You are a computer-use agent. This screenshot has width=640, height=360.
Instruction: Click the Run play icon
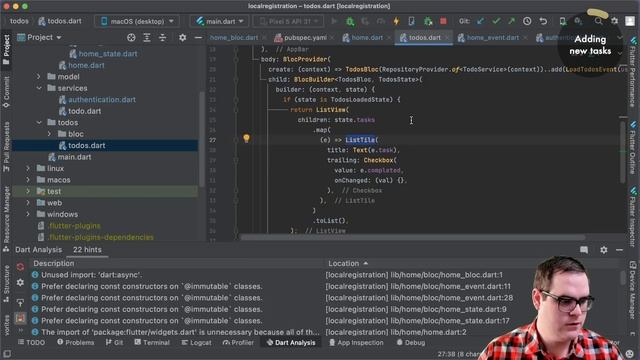coord(334,21)
